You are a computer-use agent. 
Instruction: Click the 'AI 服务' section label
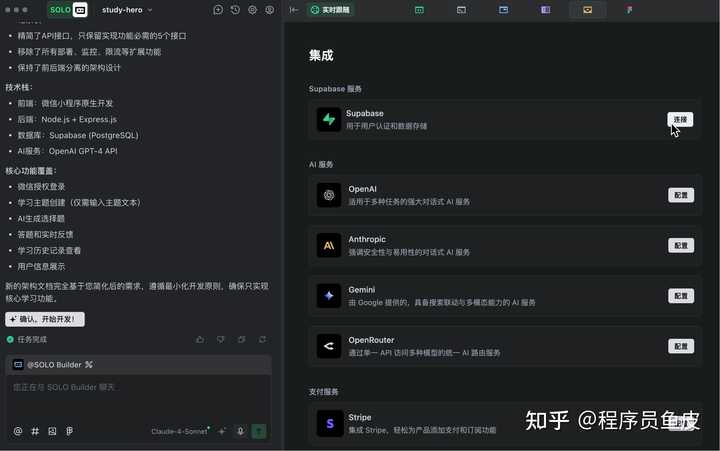coord(321,164)
